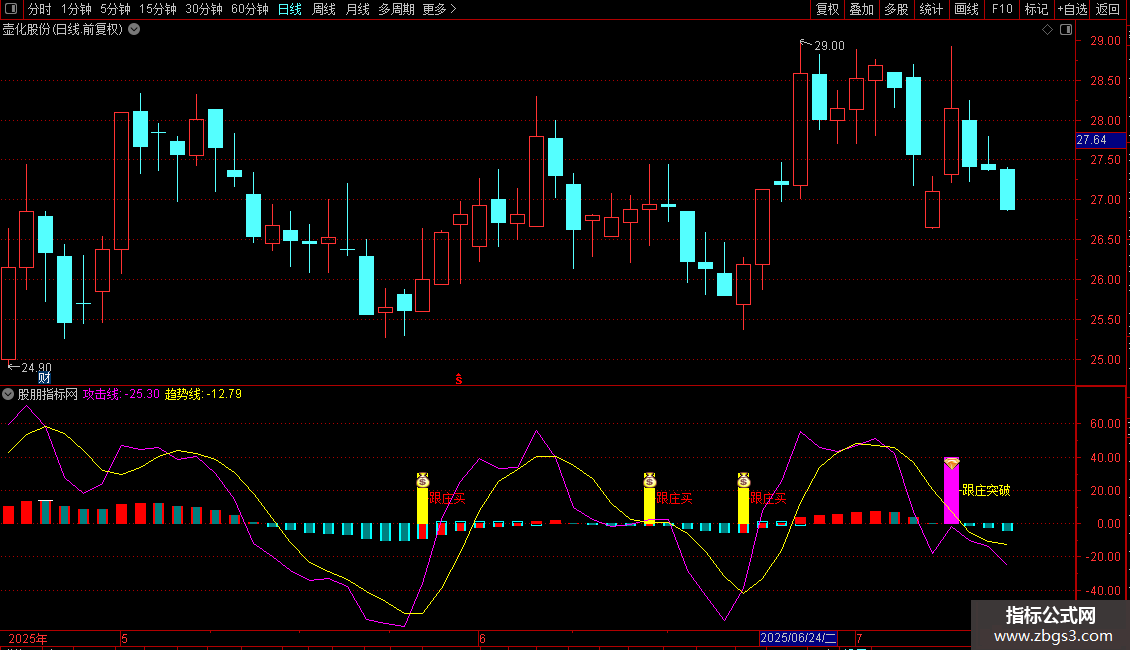Select the 60分钟 period tab

pos(249,9)
